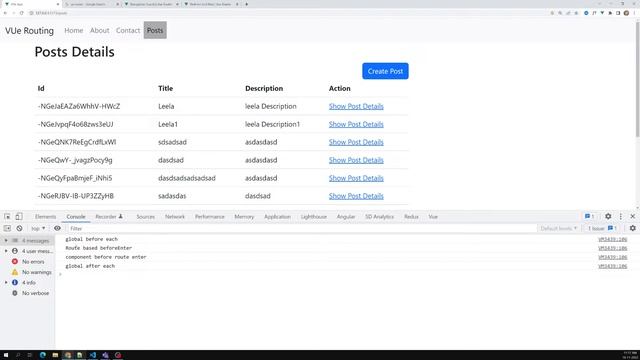
Task: Focus the console Filter input field
Action: click(x=301, y=228)
